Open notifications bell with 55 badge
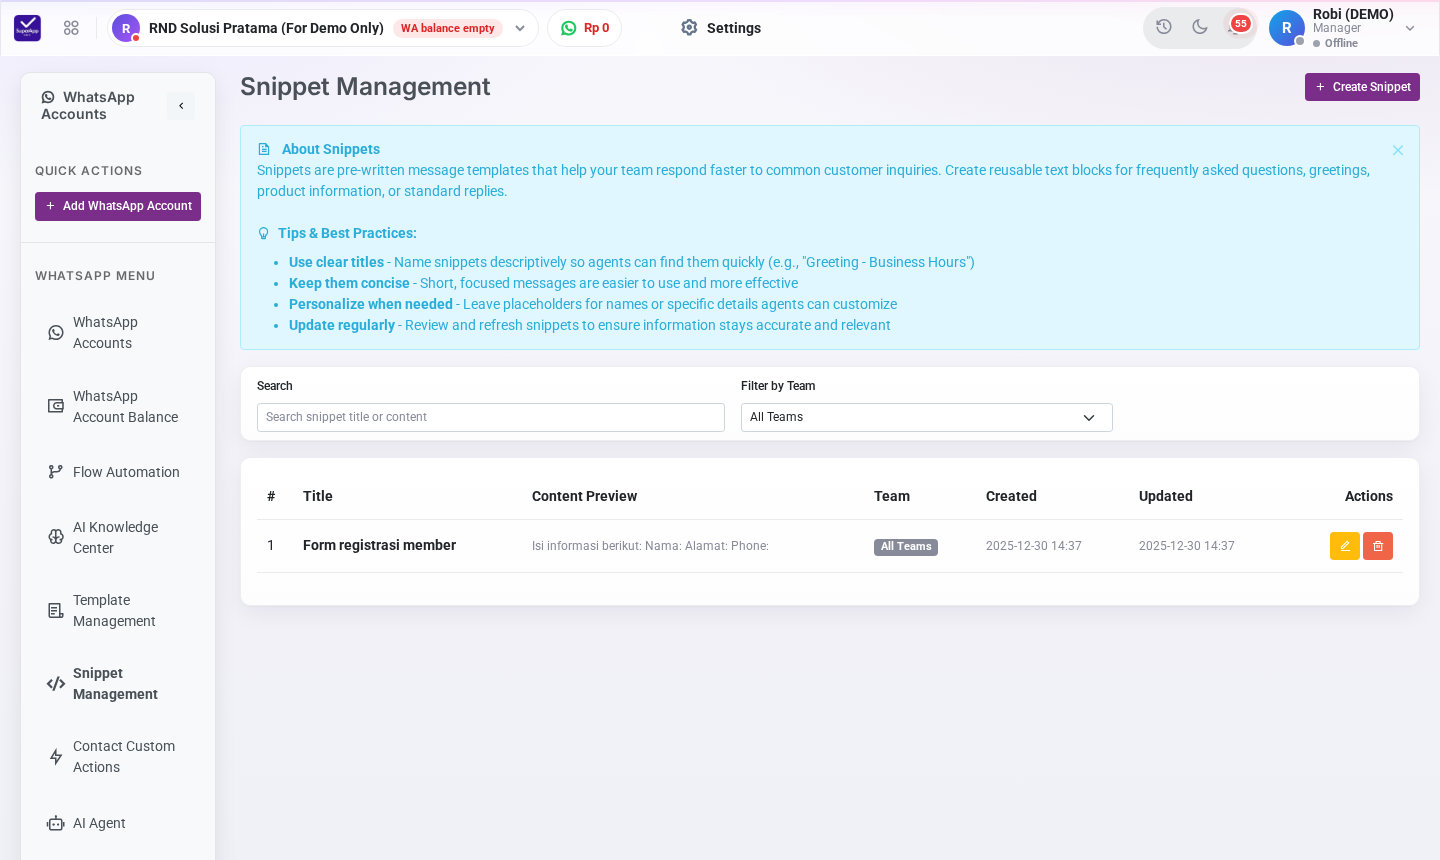Viewport: 1440px width, 860px height. [1236, 27]
